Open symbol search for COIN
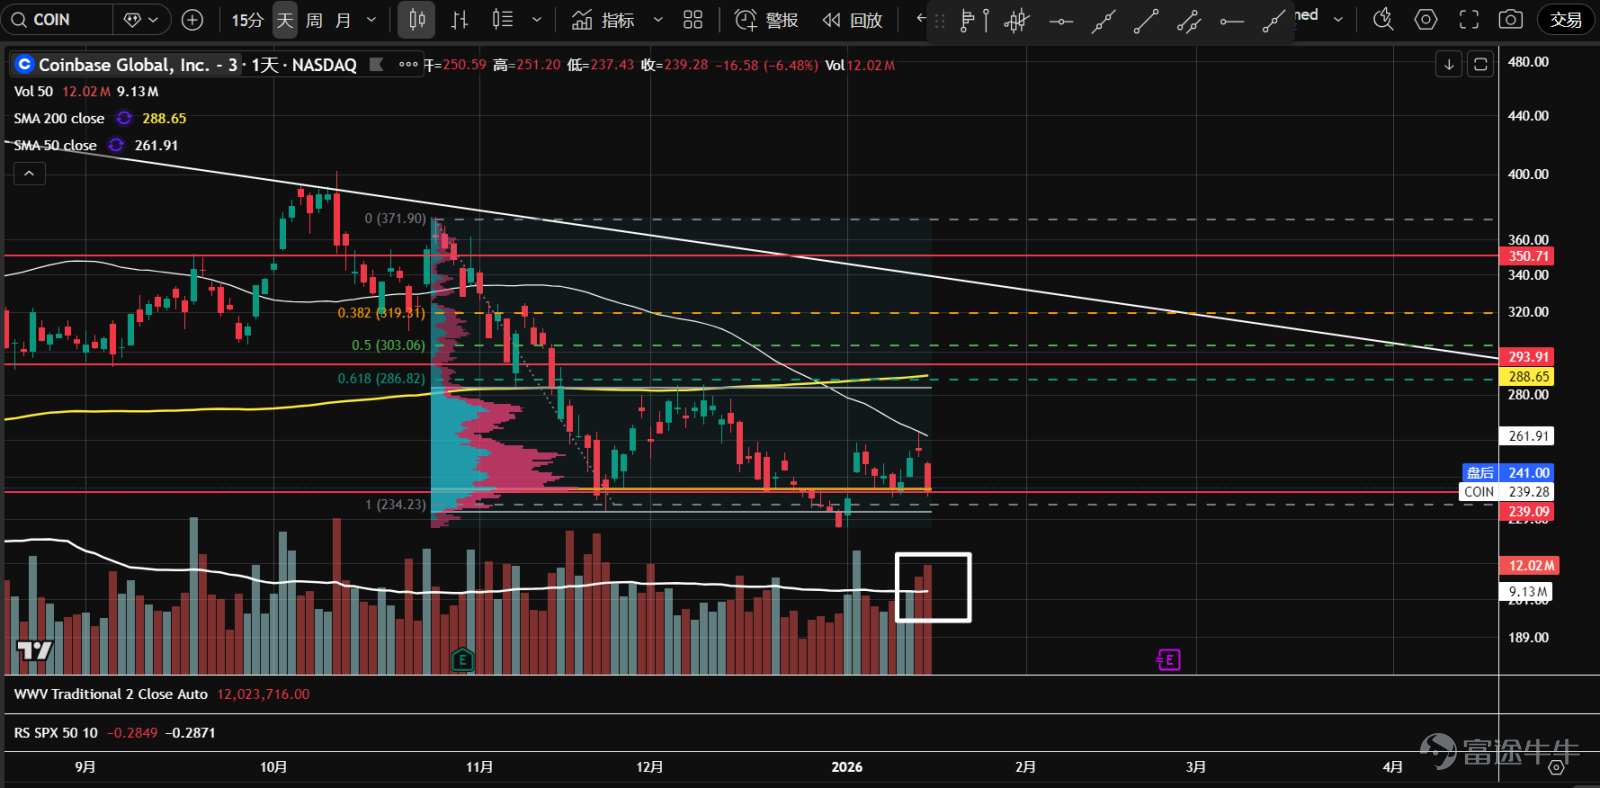Image resolution: width=1600 pixels, height=788 pixels. 55,19
